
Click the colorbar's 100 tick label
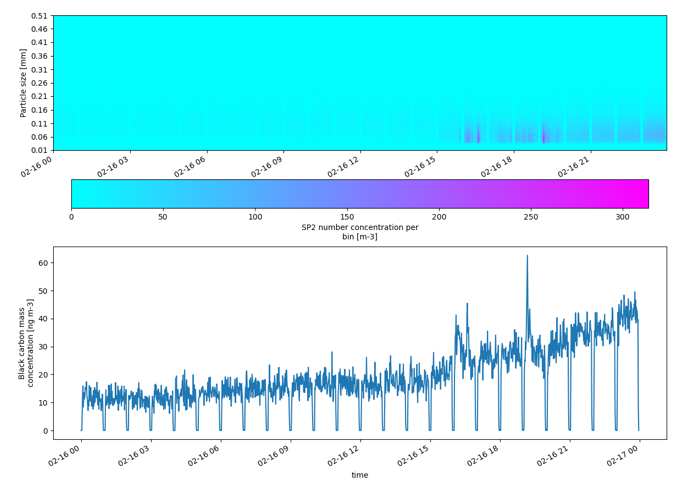(x=255, y=217)
